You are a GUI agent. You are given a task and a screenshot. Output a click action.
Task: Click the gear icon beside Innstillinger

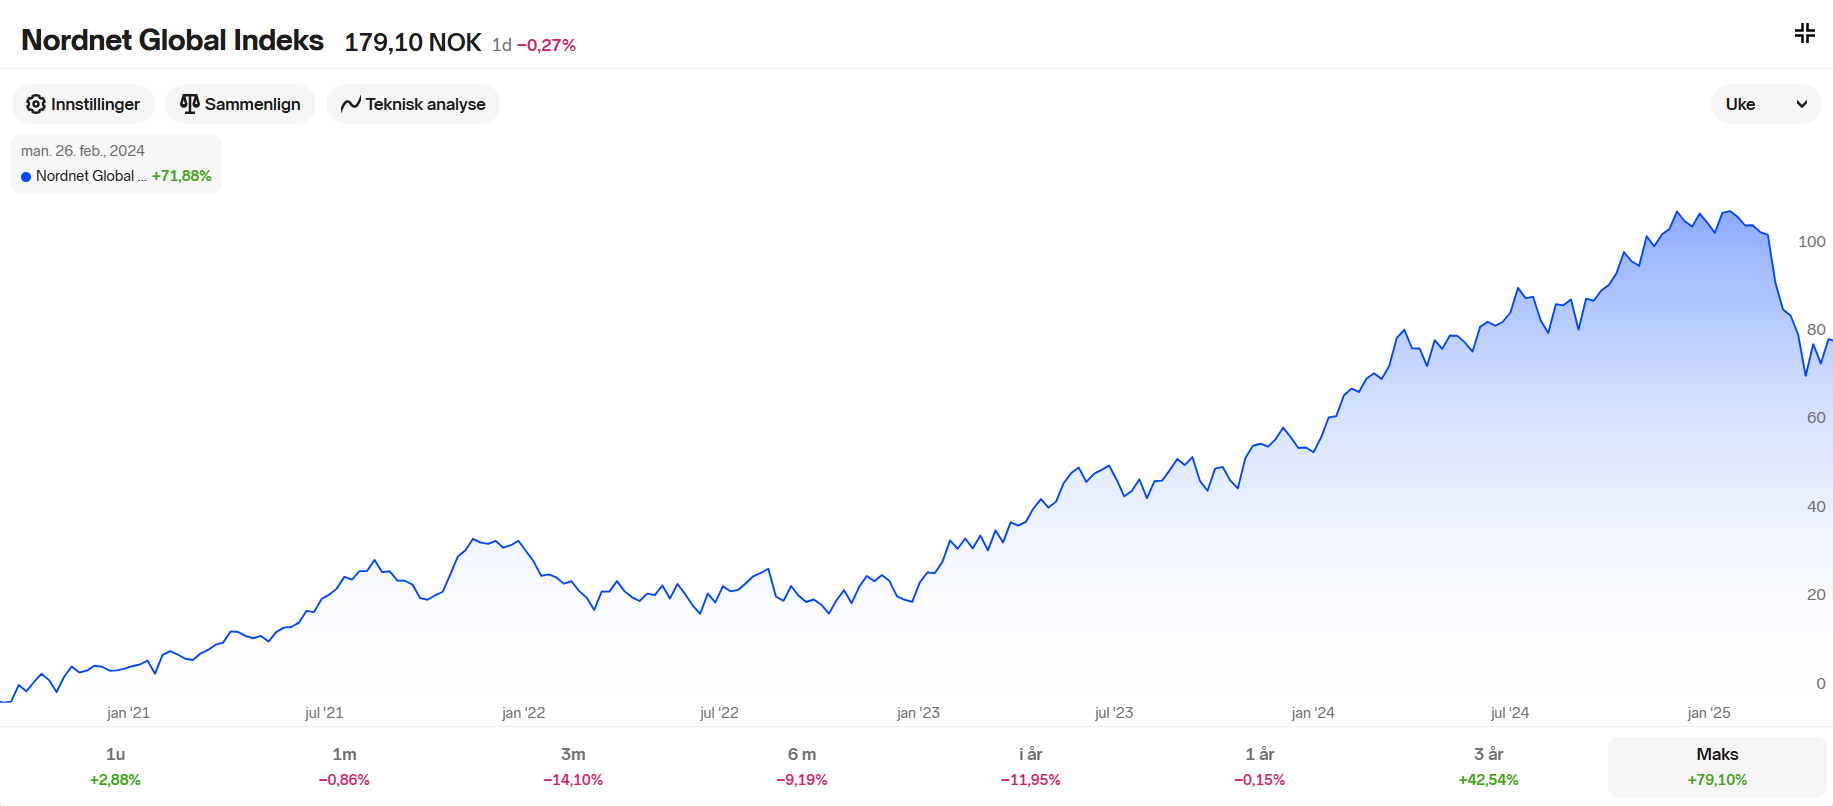pos(36,104)
